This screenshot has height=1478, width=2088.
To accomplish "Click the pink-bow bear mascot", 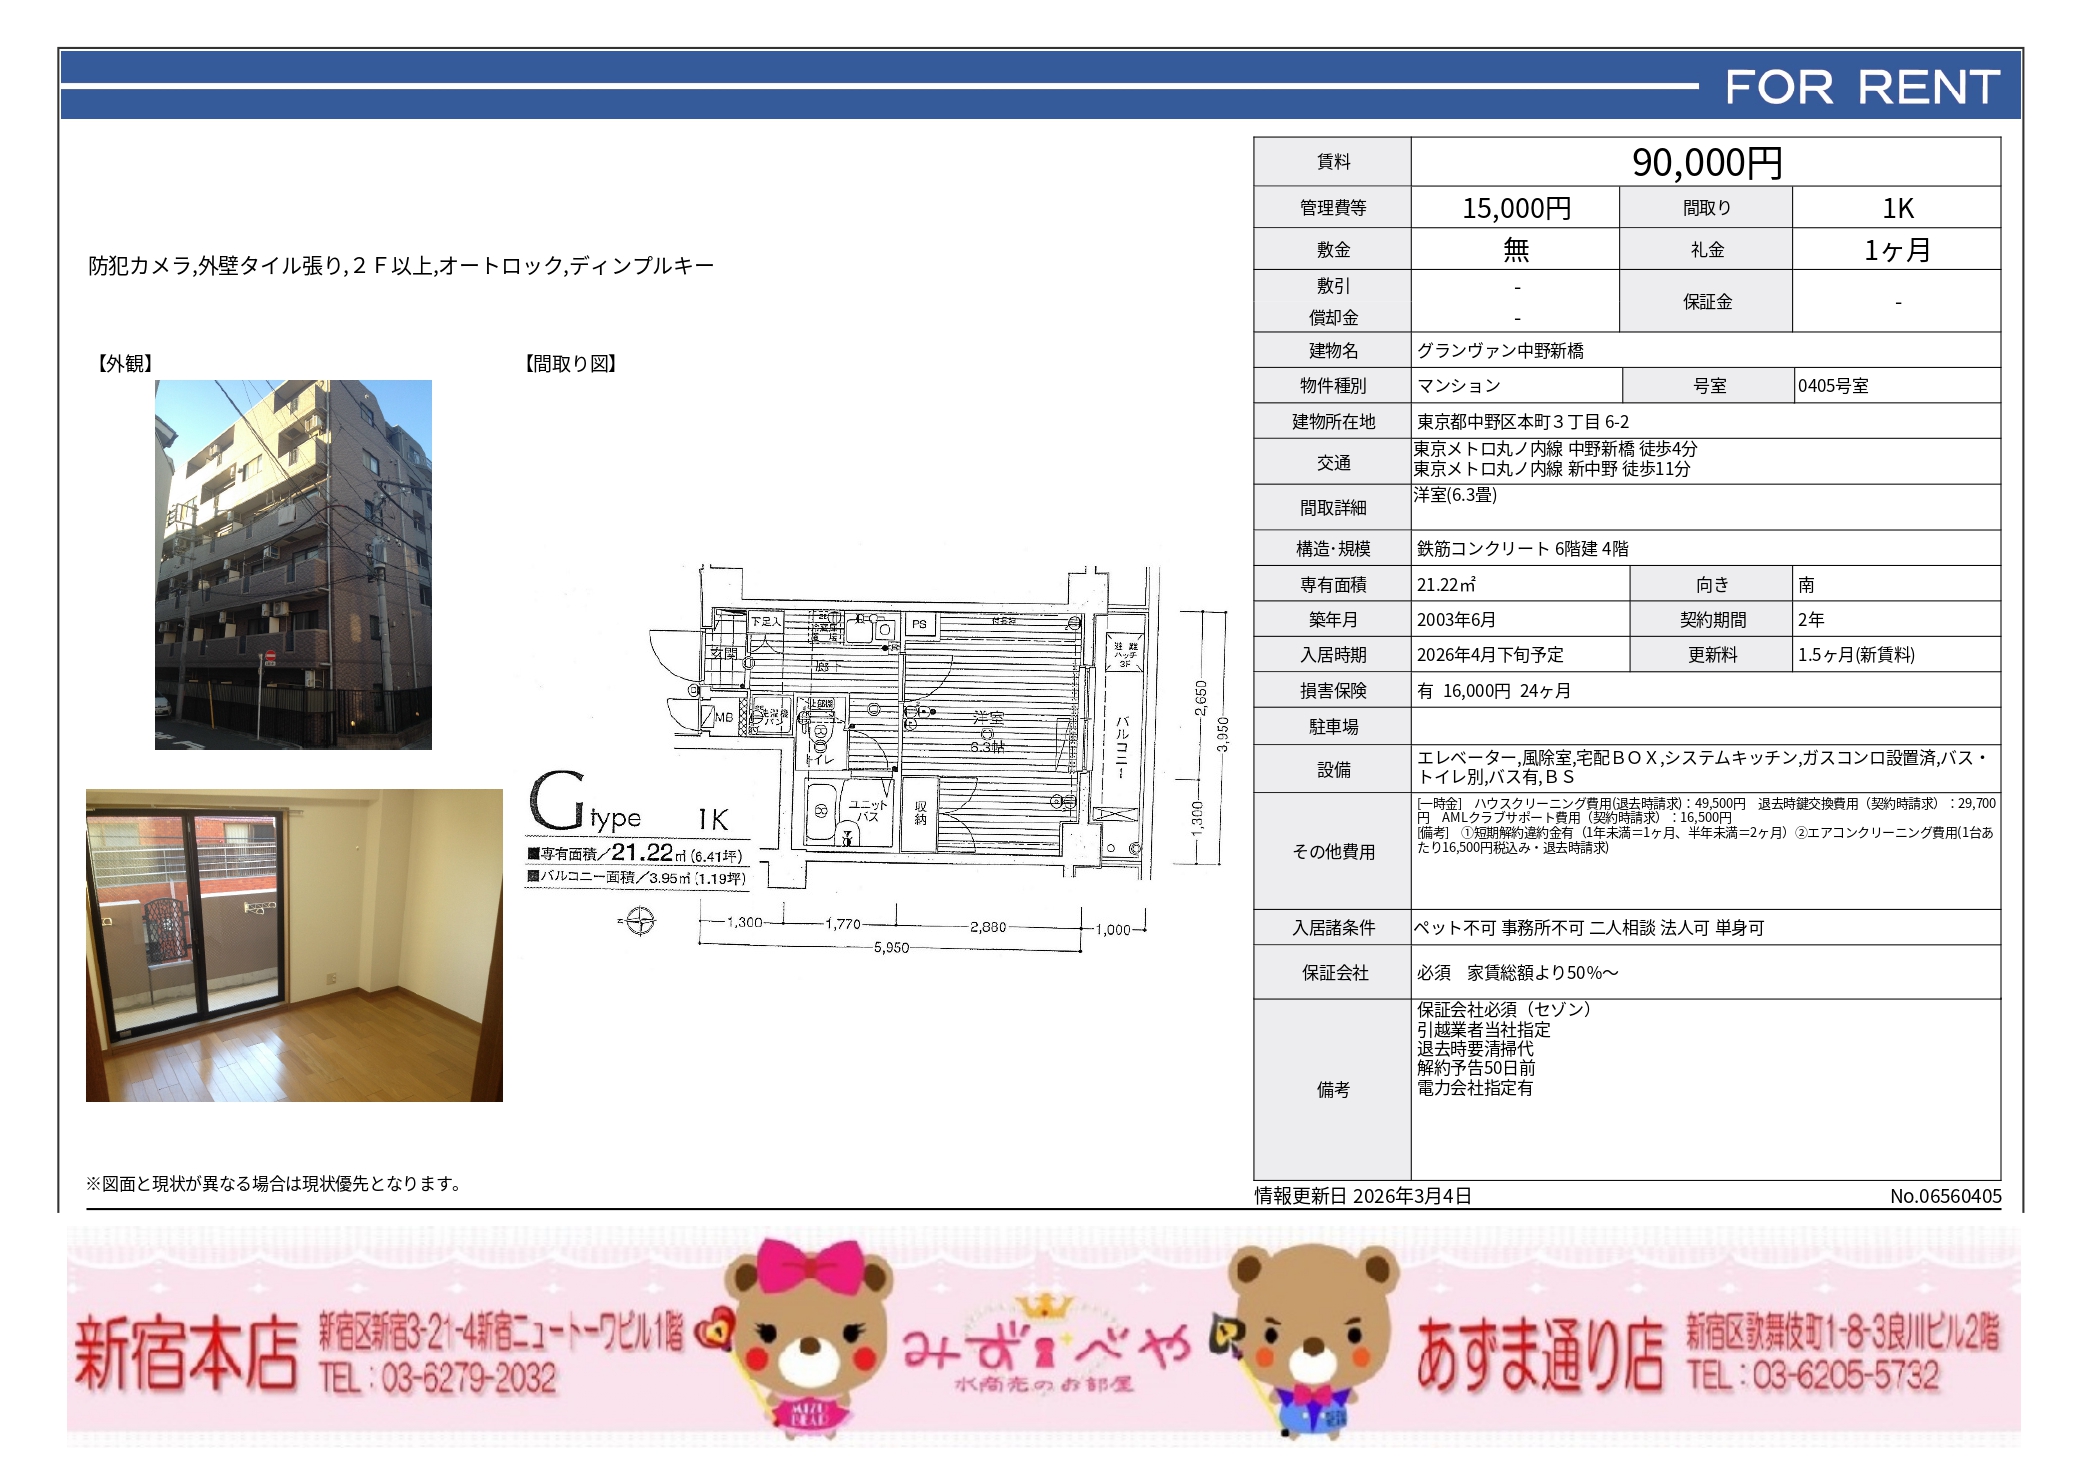I will click(809, 1337).
